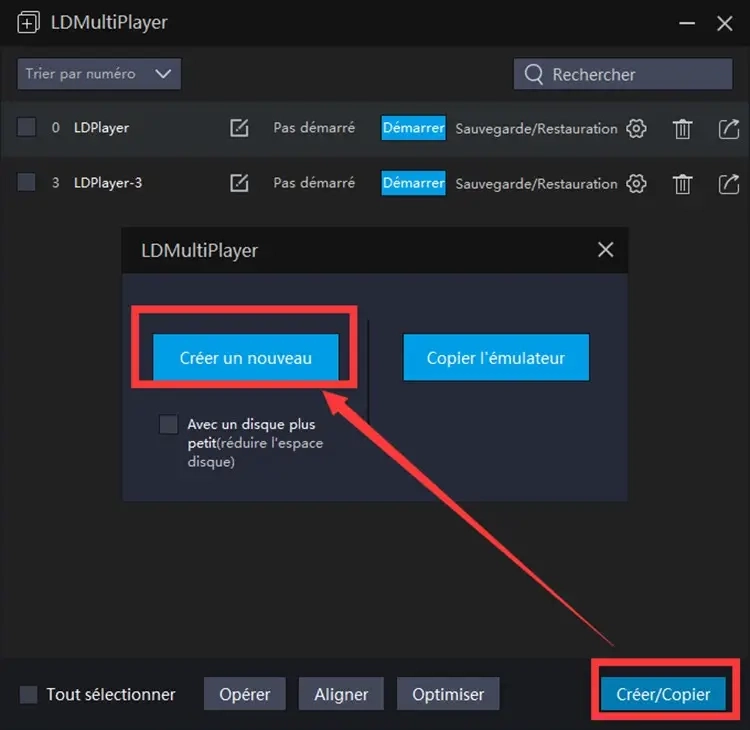Image resolution: width=750 pixels, height=730 pixels.
Task: Start LDPlayer with Démarrer button
Action: click(x=413, y=128)
